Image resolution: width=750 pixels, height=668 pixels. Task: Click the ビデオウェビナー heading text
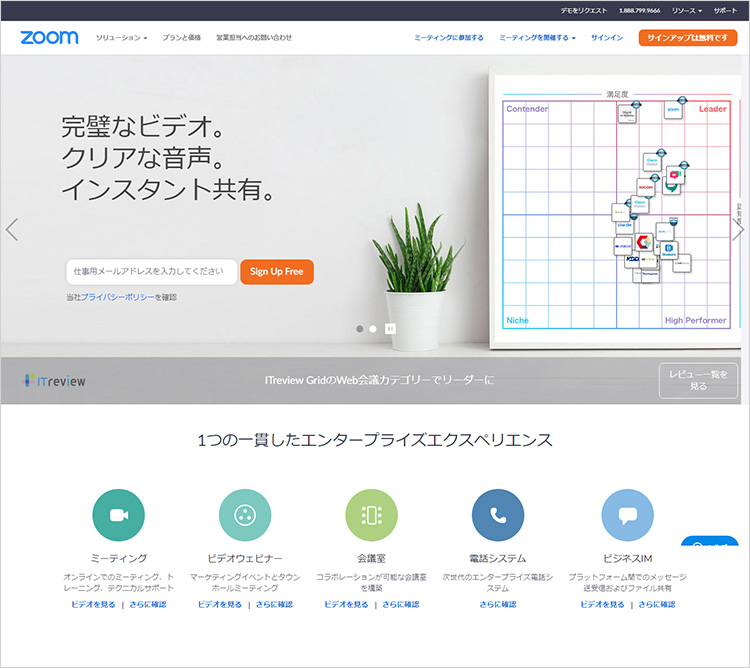tap(245, 558)
